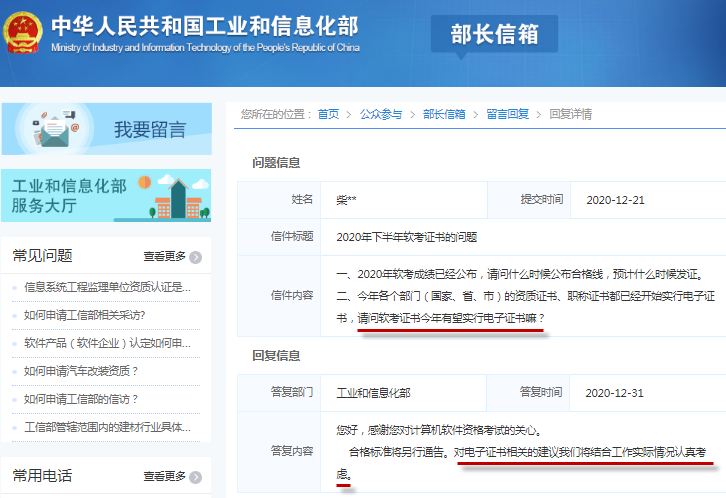Click arrow icon beside 常用电话 查看更多
726x498 pixels.
195,477
